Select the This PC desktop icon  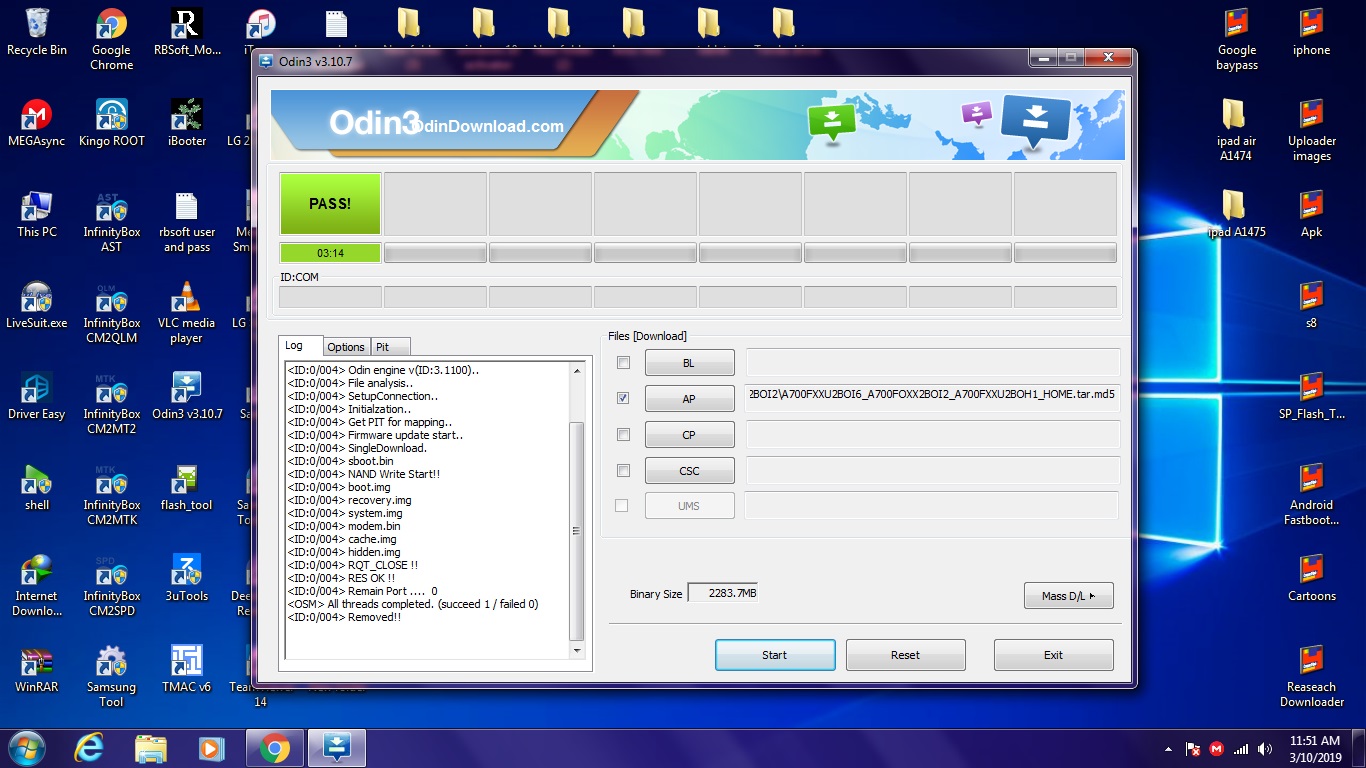click(x=37, y=214)
